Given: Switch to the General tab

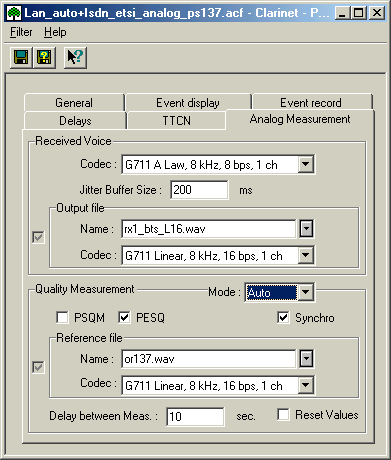Looking at the screenshot, I should [74, 103].
